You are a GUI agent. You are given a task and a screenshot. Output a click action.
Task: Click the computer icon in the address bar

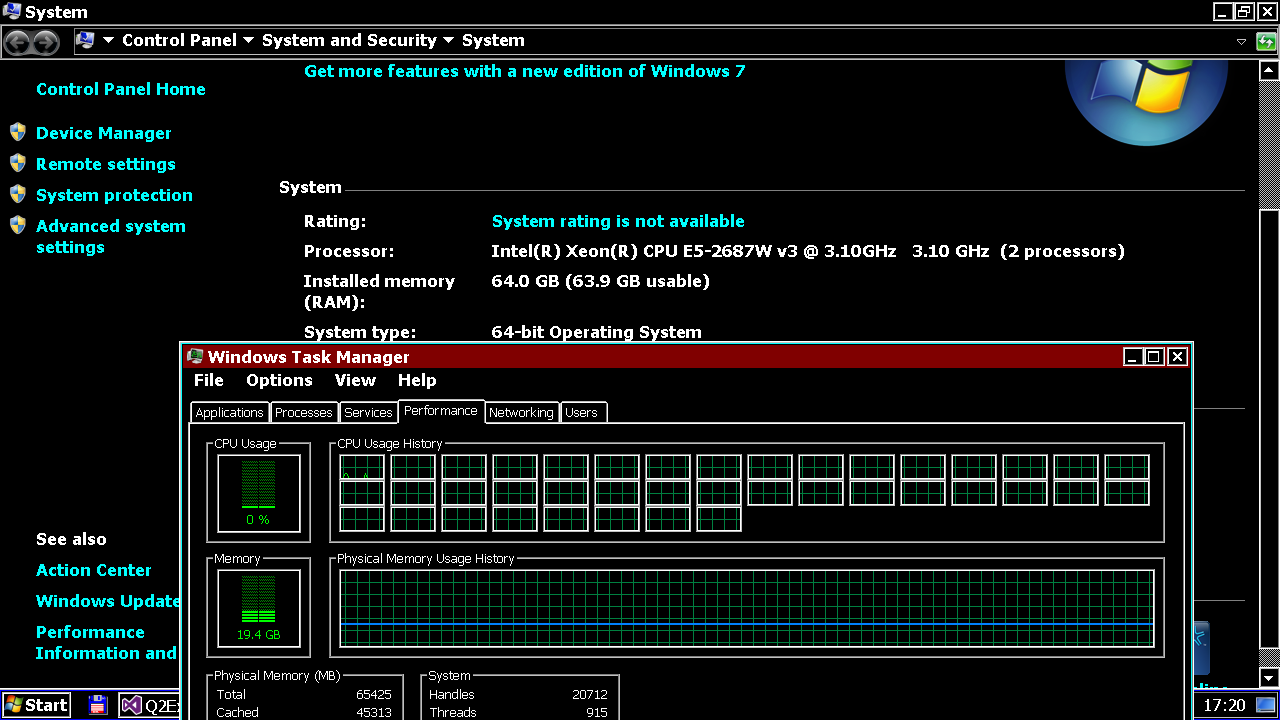85,41
